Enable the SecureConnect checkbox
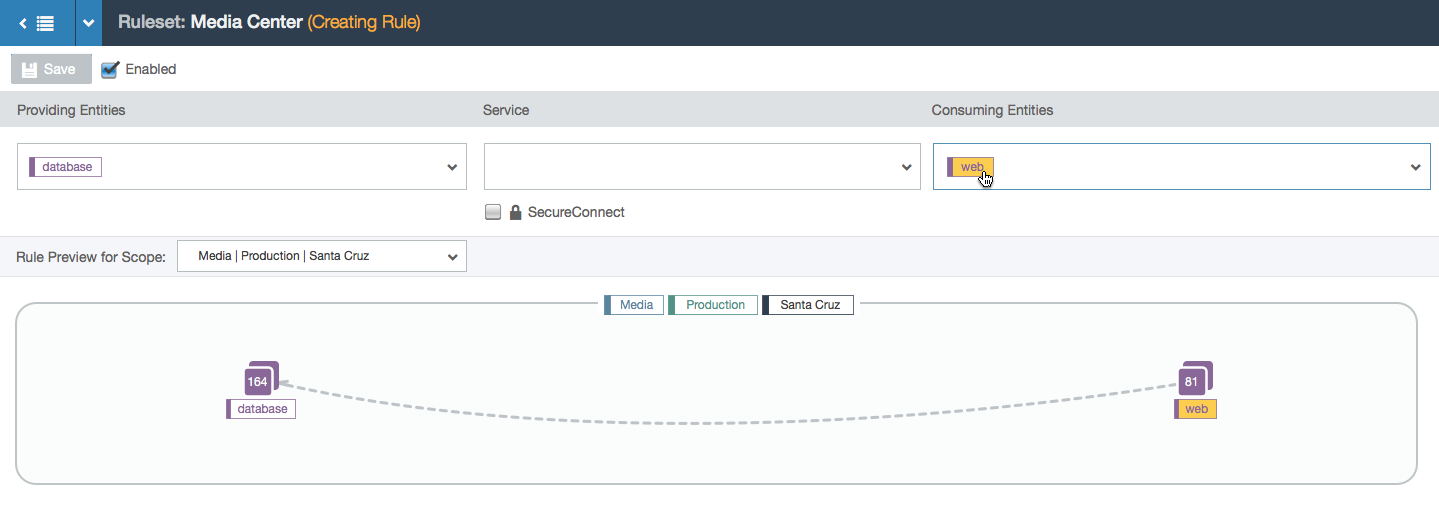Viewport: 1439px width, 518px height. pos(493,212)
